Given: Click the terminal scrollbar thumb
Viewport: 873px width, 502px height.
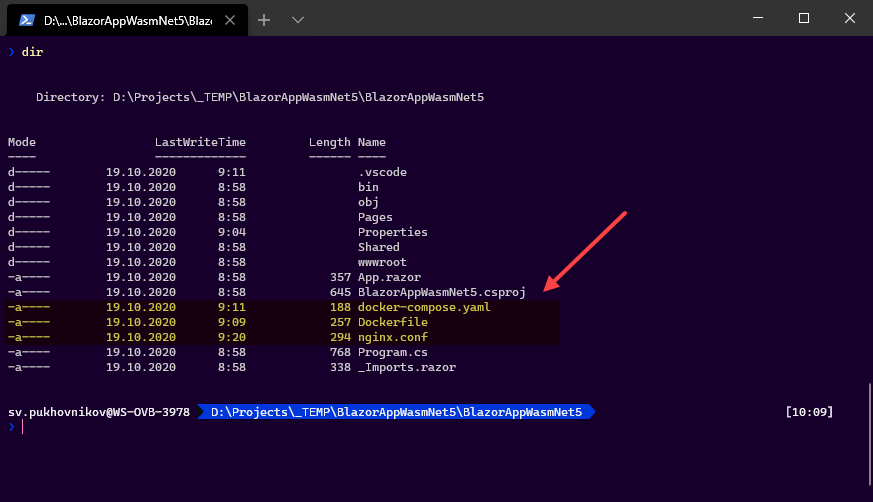Looking at the screenshot, I should pos(870,434).
